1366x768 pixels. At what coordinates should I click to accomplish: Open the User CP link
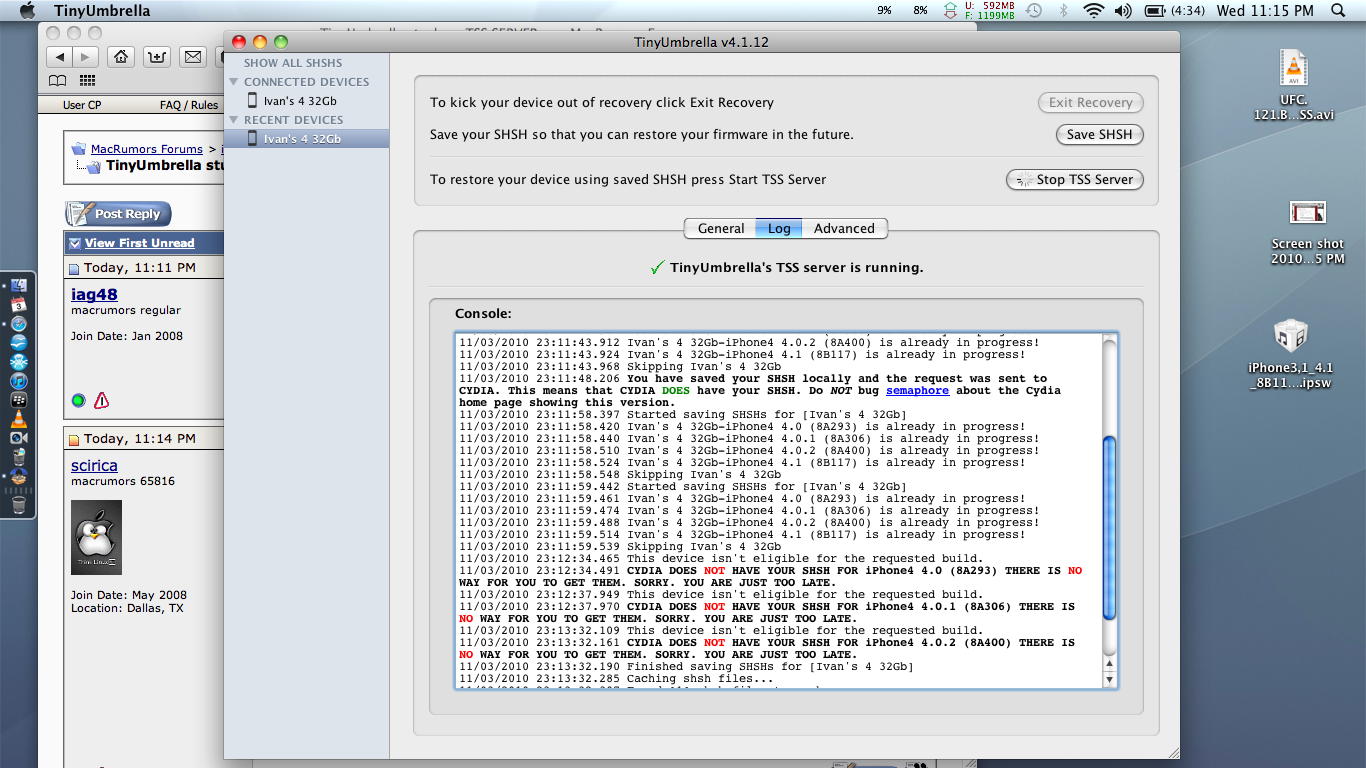(x=82, y=105)
